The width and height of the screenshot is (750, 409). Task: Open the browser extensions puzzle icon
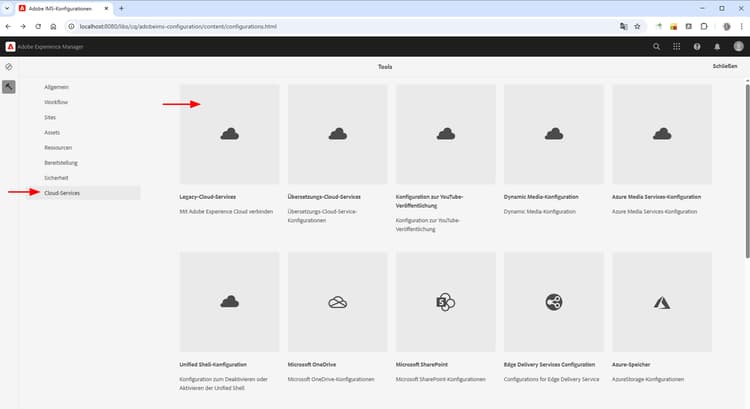point(704,26)
